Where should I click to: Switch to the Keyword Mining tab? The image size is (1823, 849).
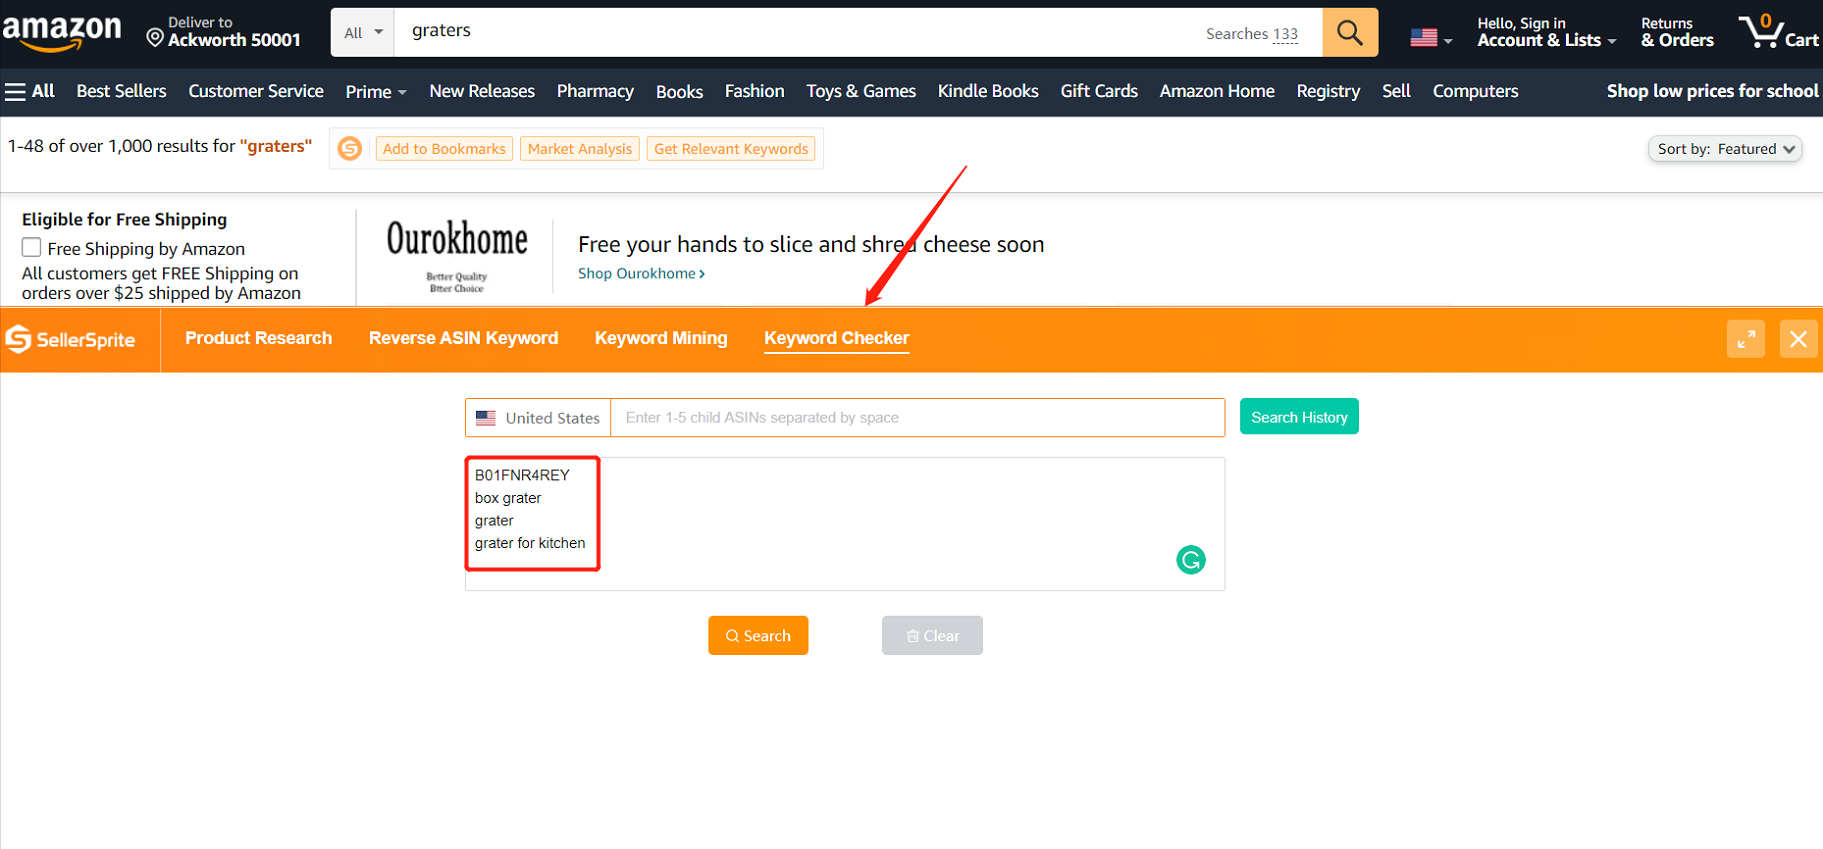coord(661,338)
